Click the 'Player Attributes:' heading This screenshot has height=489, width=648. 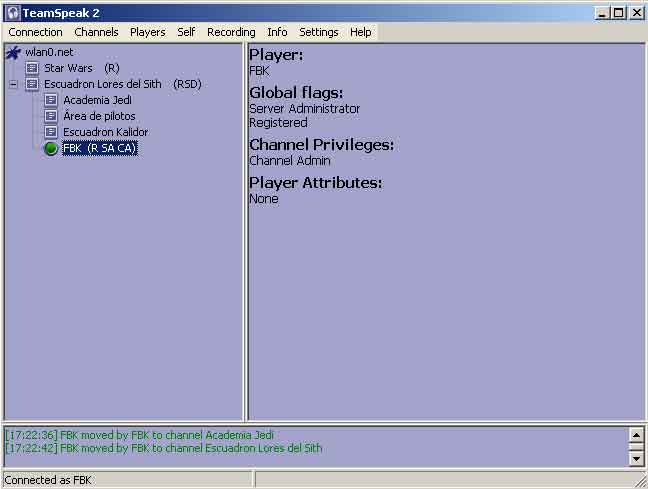click(316, 183)
